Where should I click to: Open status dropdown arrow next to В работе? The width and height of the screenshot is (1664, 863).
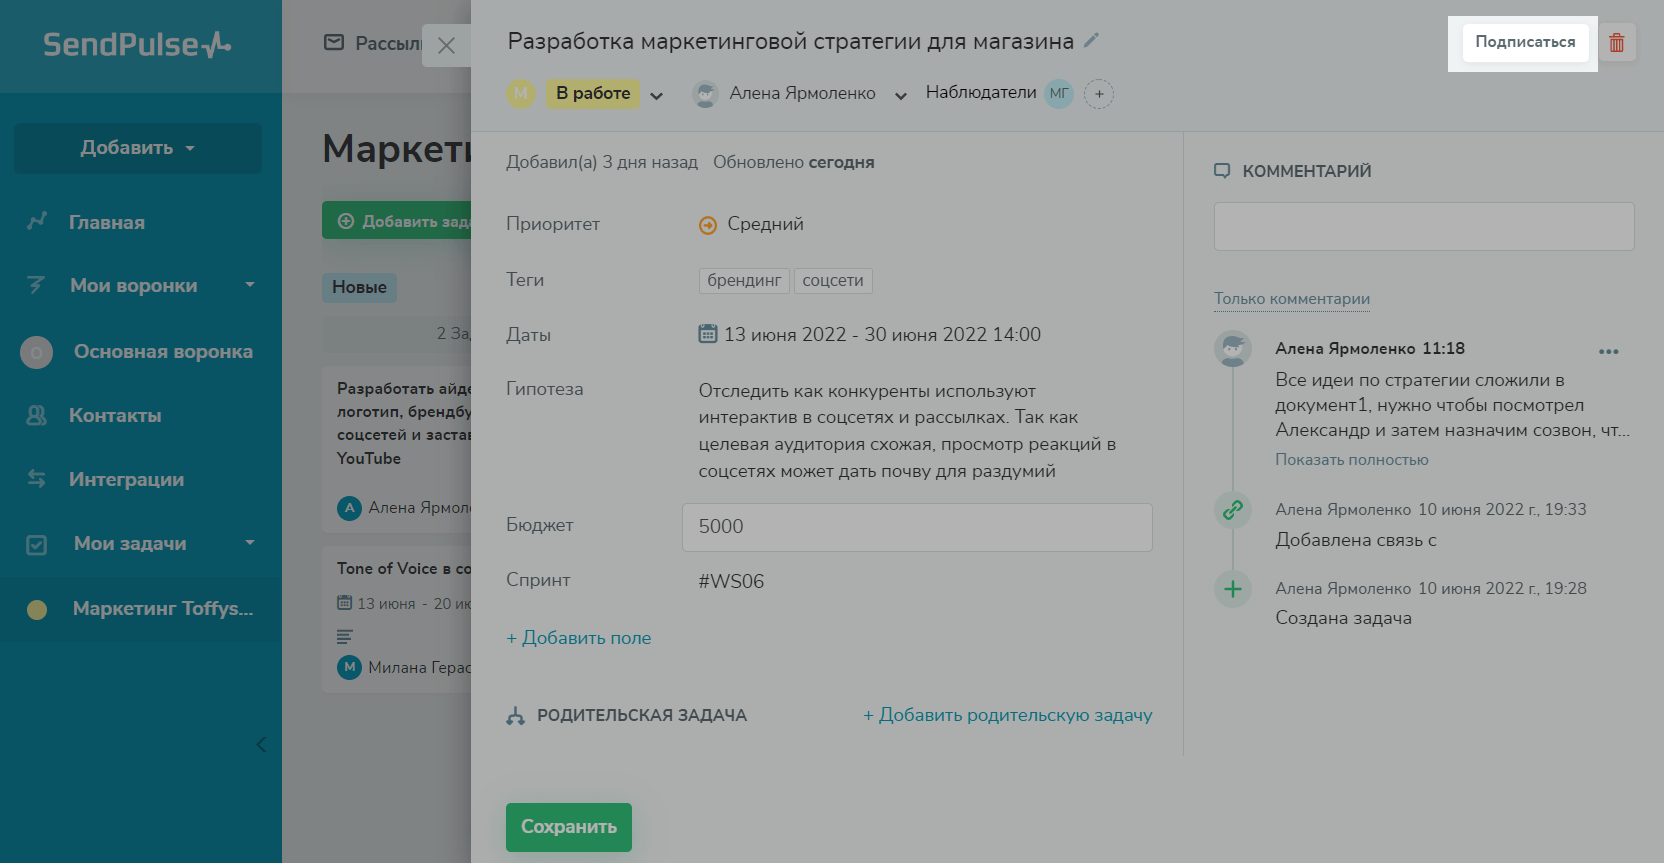coord(657,96)
